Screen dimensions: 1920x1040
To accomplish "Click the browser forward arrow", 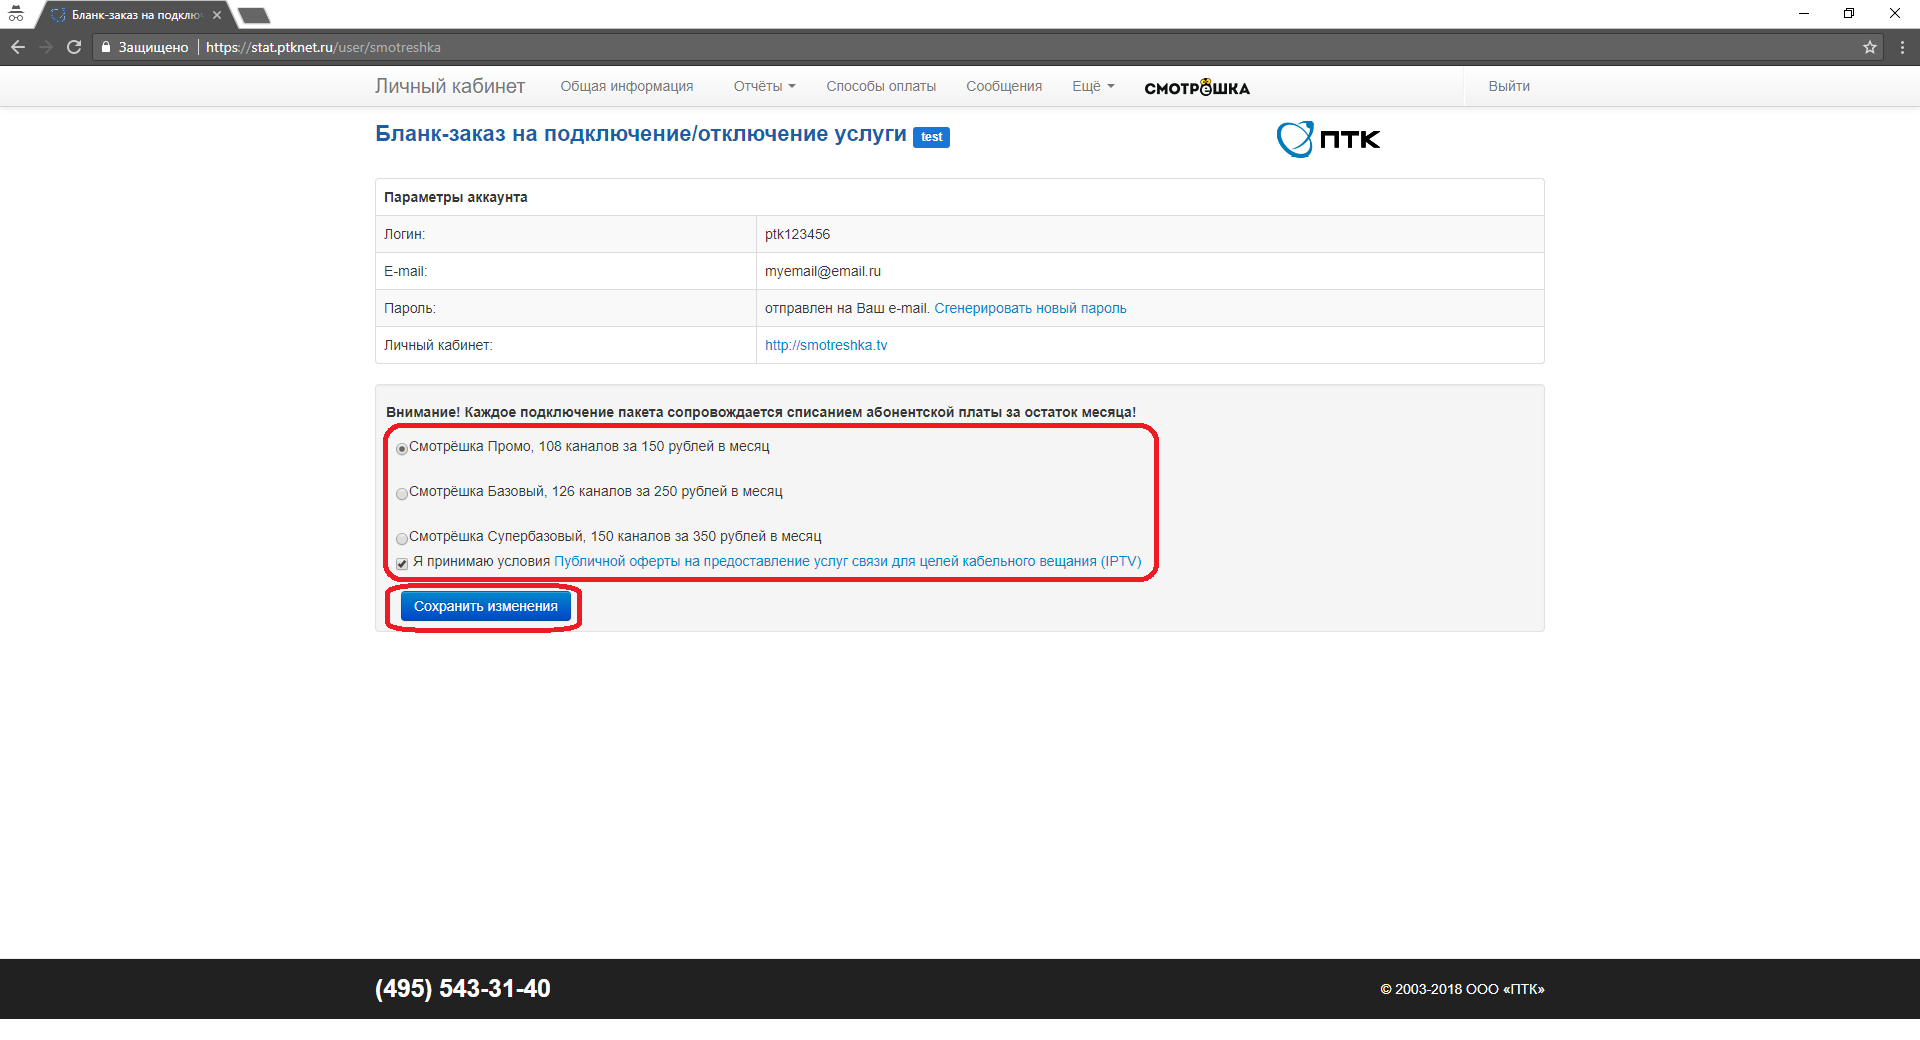I will (46, 47).
